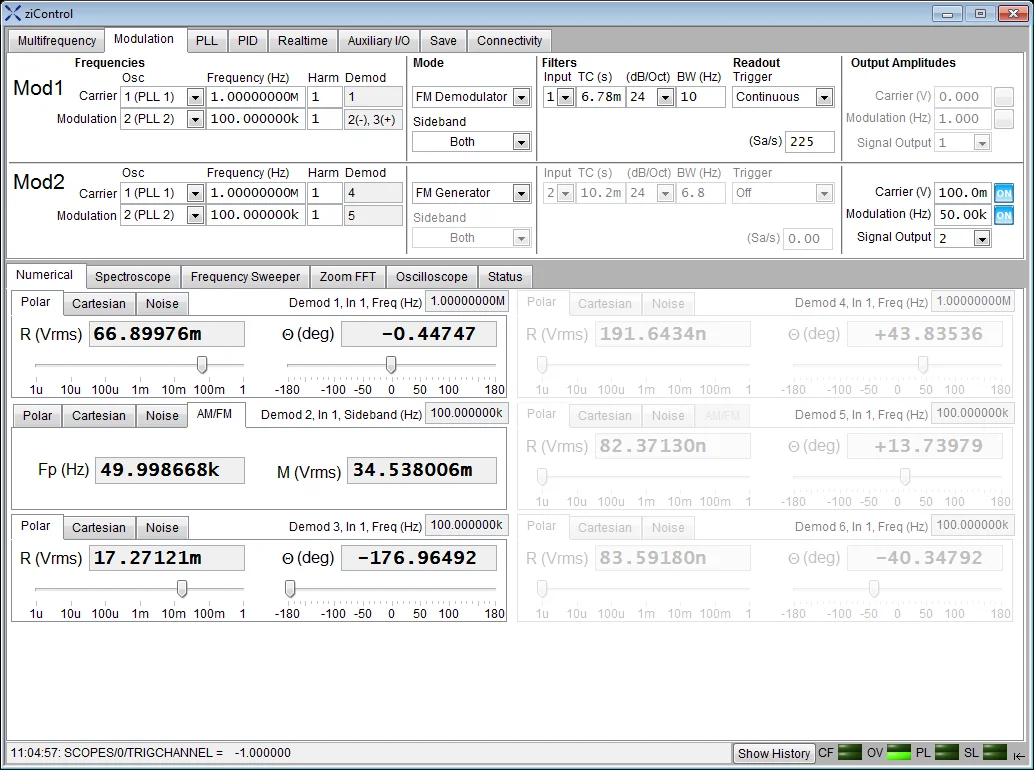Screen dimensions: 1034x770
Task: Toggle Mod1 Modulation output enable button
Action: click(1004, 119)
